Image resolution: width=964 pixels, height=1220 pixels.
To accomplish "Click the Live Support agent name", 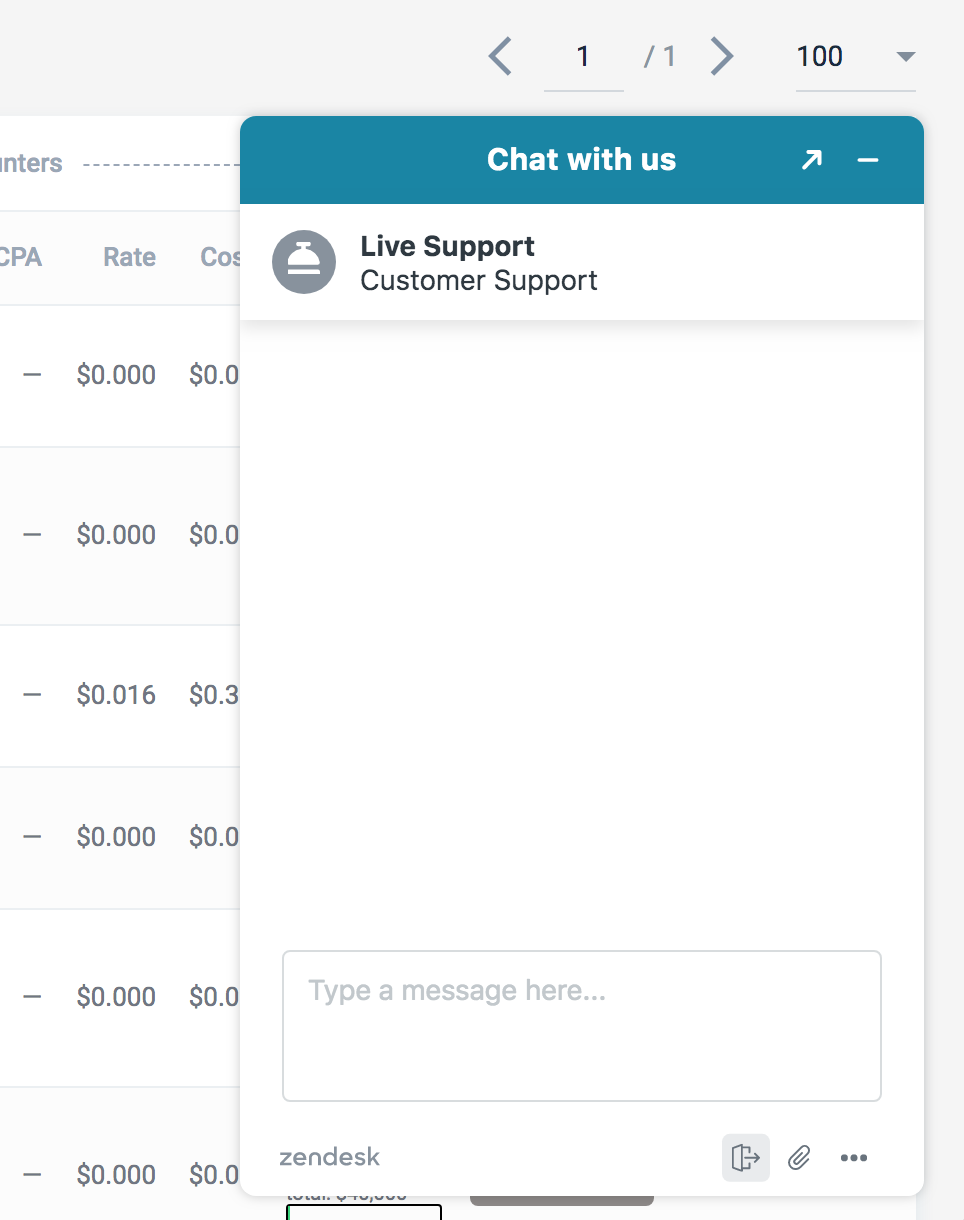I will 447,246.
